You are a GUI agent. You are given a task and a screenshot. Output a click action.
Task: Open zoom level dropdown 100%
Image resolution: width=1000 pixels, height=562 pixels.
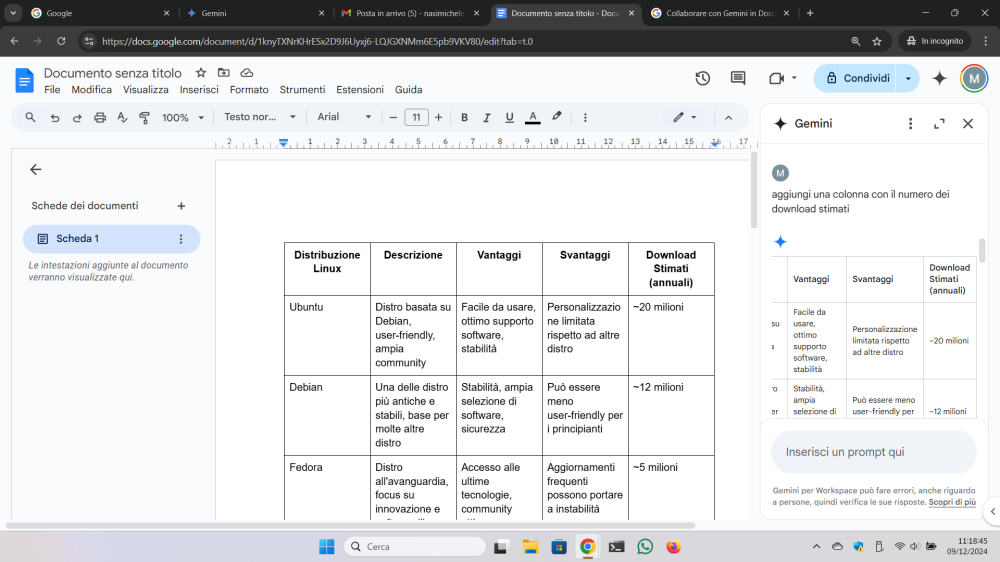pos(183,117)
